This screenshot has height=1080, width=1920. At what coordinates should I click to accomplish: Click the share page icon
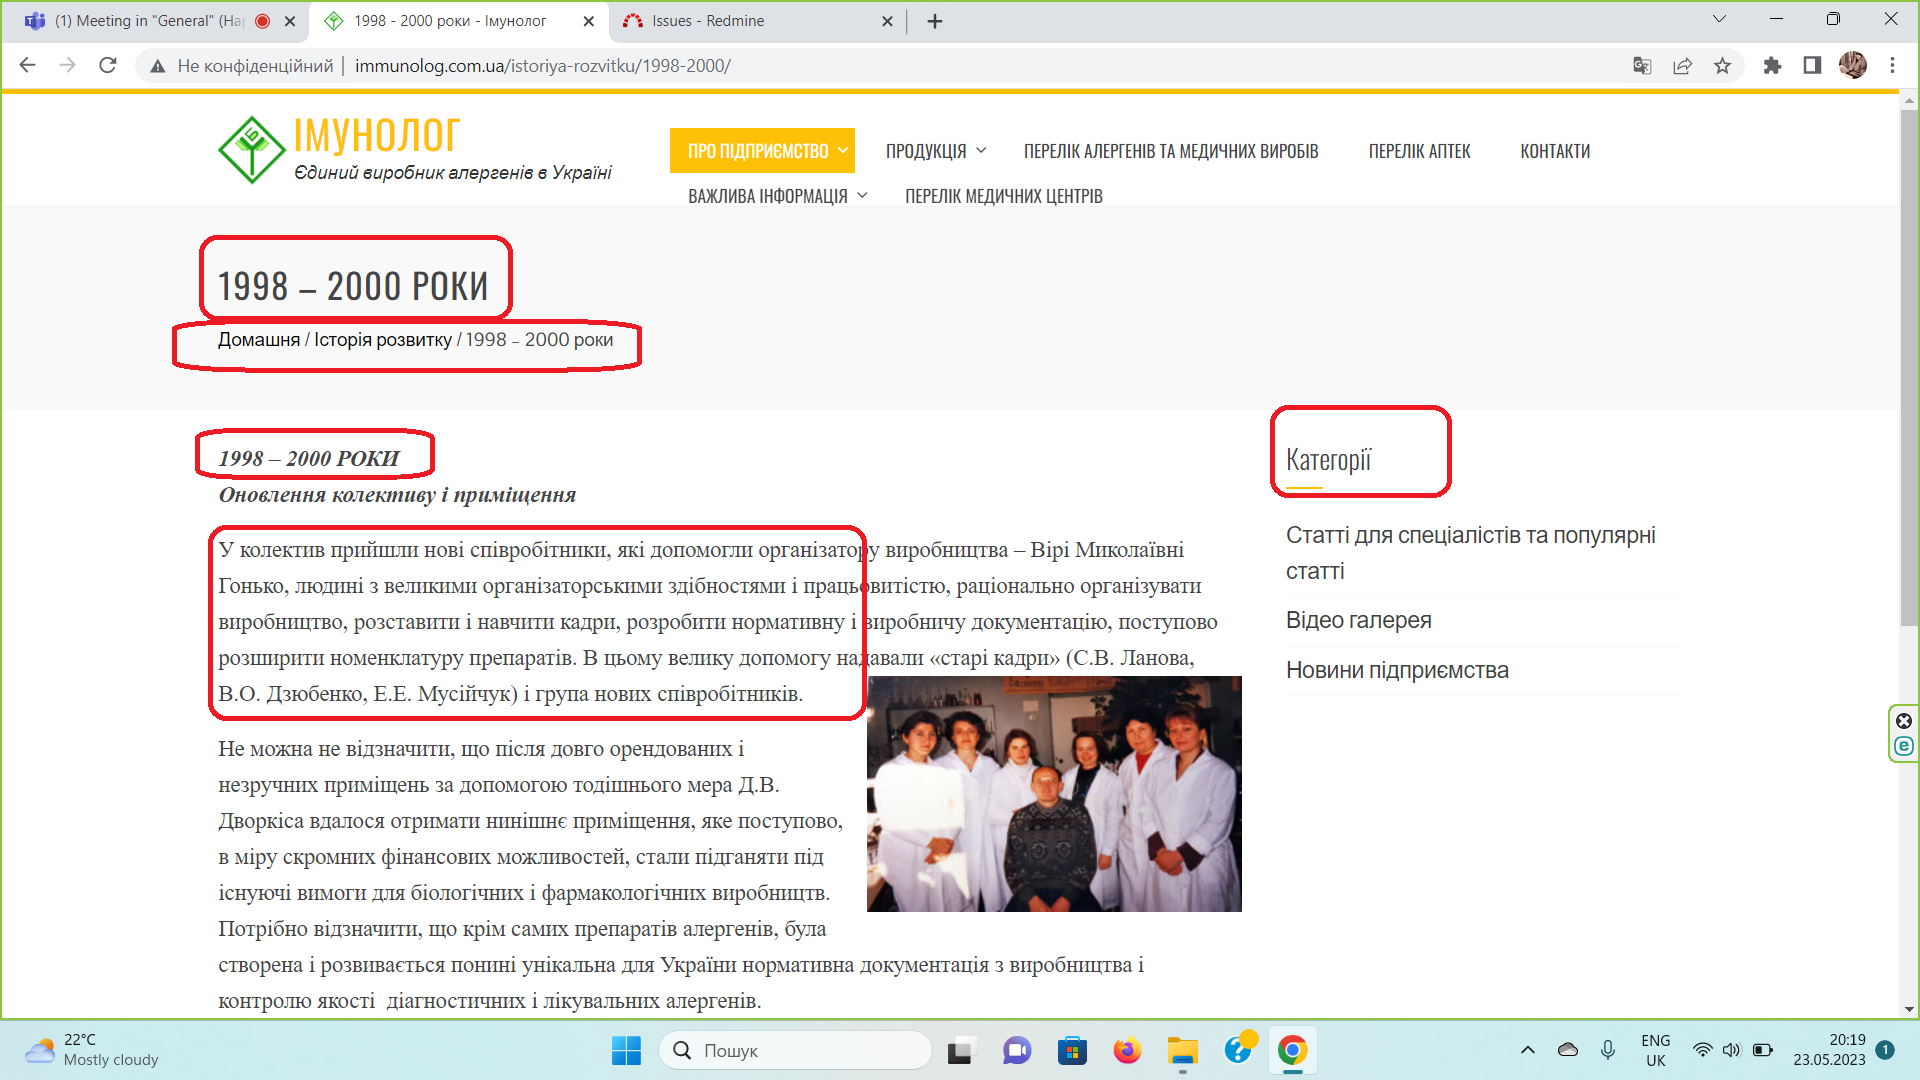pos(1682,66)
